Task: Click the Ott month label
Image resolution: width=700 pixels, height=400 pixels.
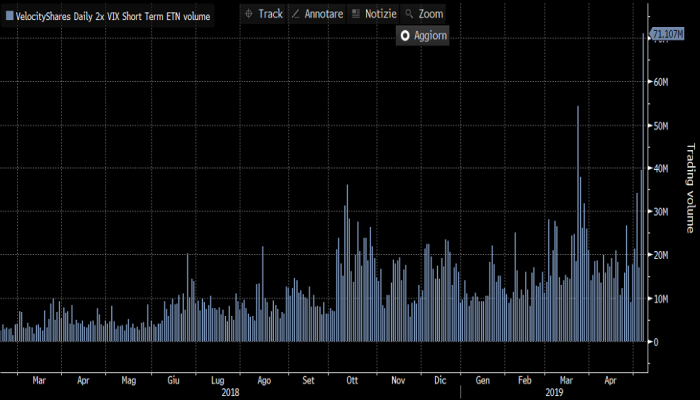Action: pyautogui.click(x=352, y=380)
